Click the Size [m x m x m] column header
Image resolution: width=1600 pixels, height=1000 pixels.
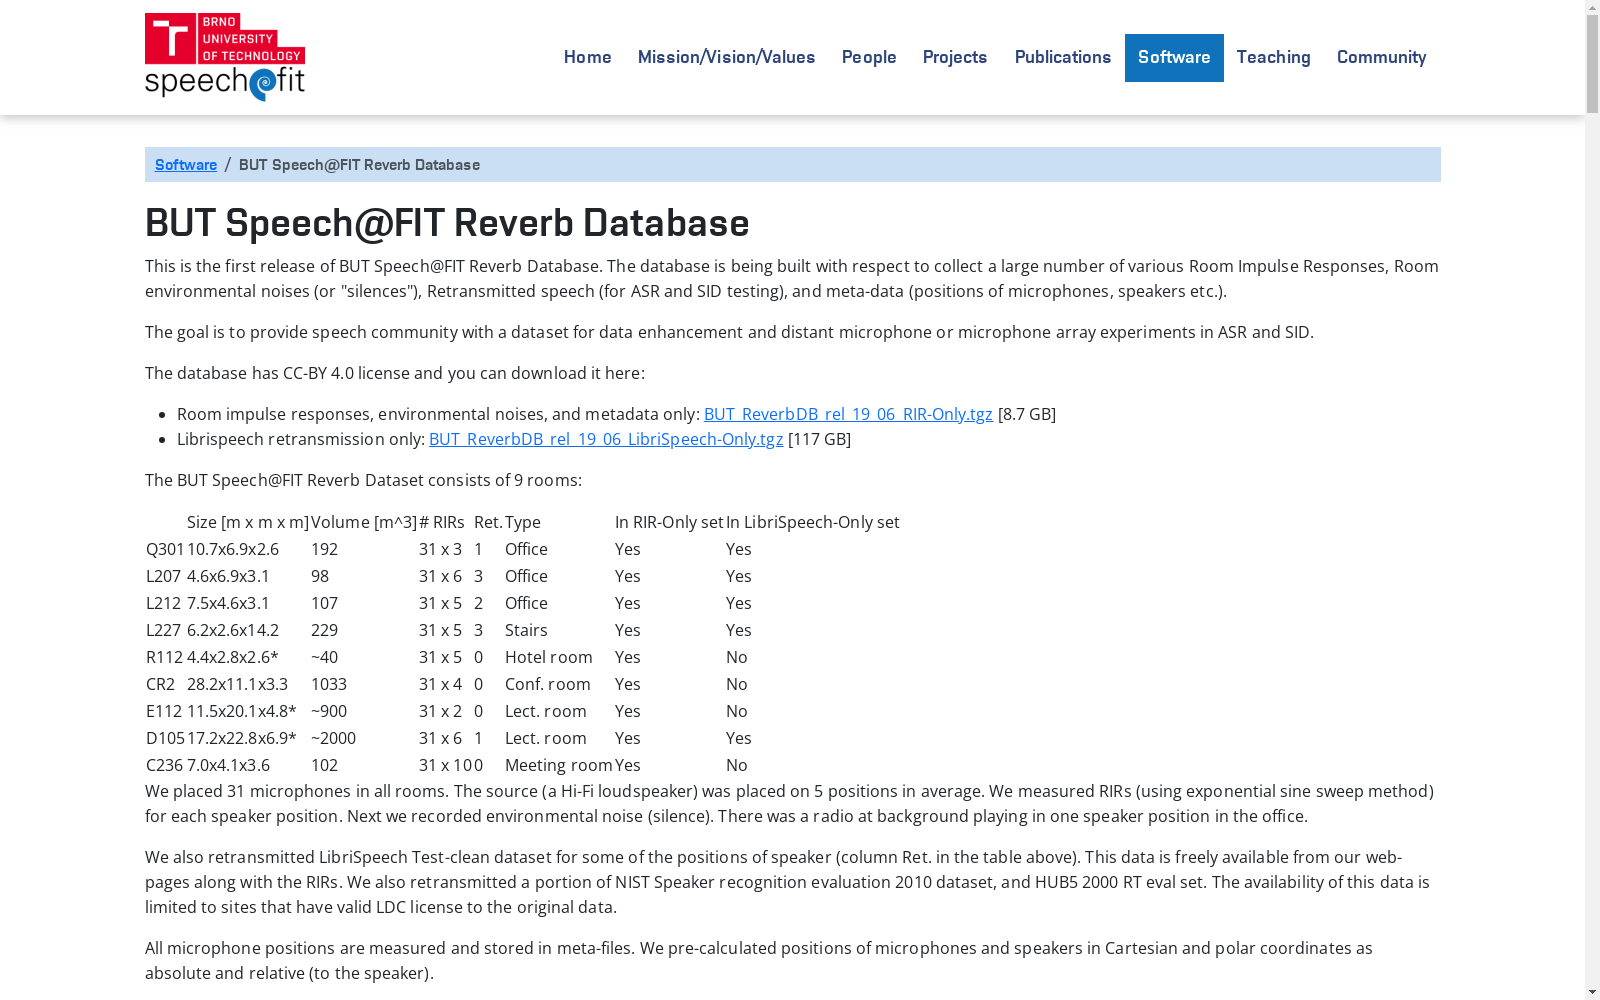click(x=248, y=522)
